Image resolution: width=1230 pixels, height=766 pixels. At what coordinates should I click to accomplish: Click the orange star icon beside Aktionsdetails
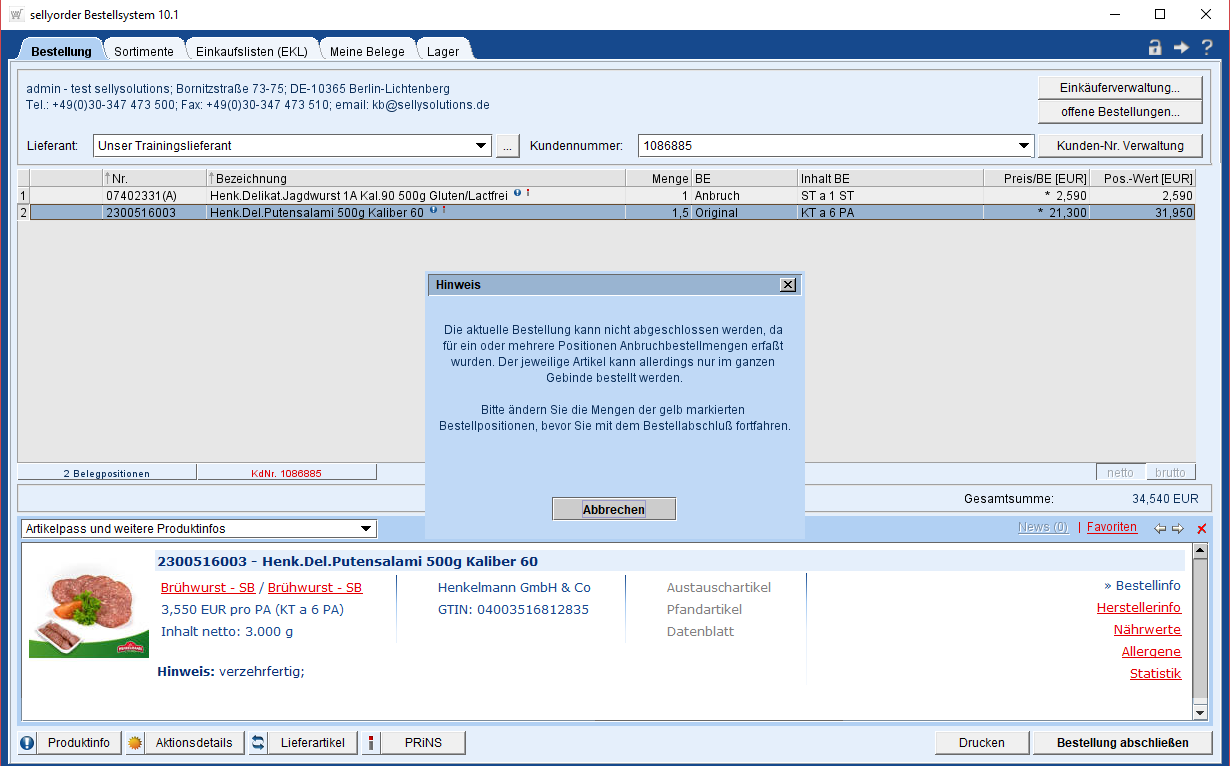pyautogui.click(x=135, y=743)
